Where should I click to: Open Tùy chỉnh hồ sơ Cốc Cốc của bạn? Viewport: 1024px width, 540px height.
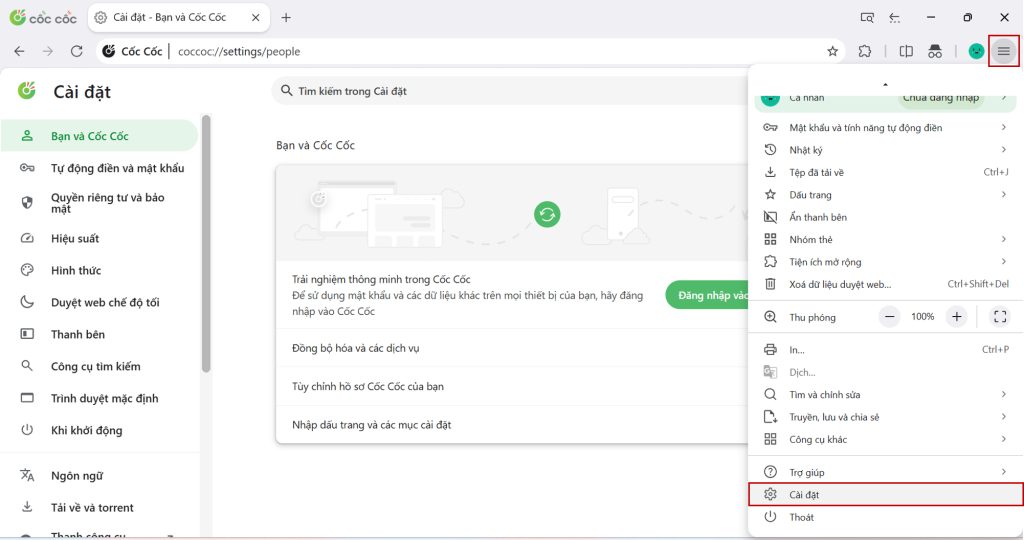tap(512, 387)
